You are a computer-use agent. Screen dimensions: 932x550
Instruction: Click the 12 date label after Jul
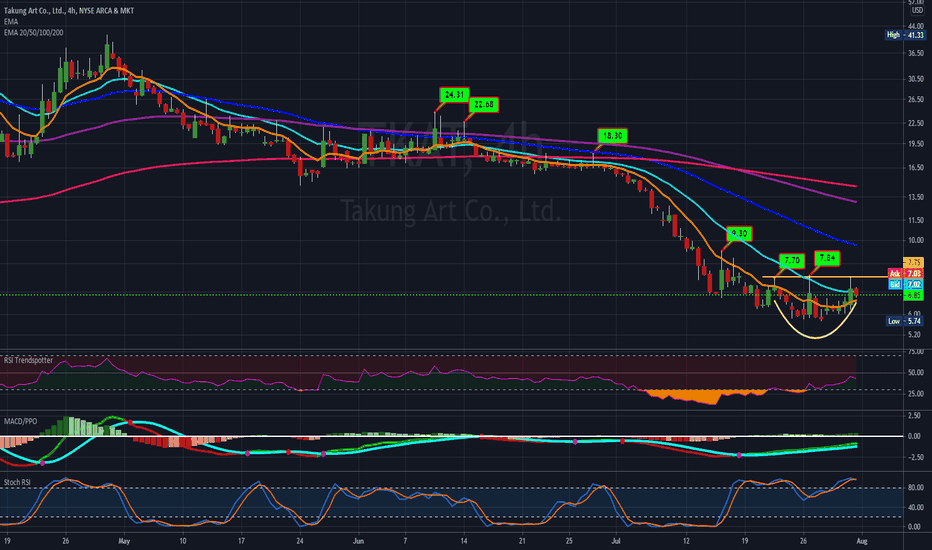coord(686,541)
